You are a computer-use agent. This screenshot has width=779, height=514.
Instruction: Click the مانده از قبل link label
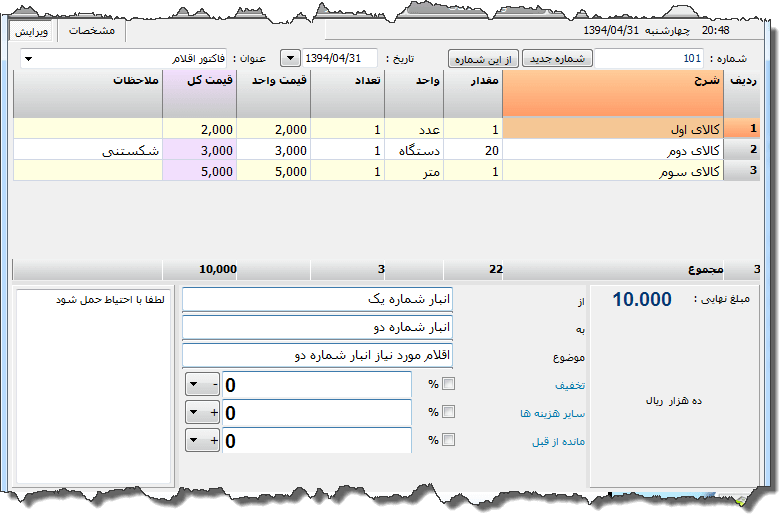point(558,441)
